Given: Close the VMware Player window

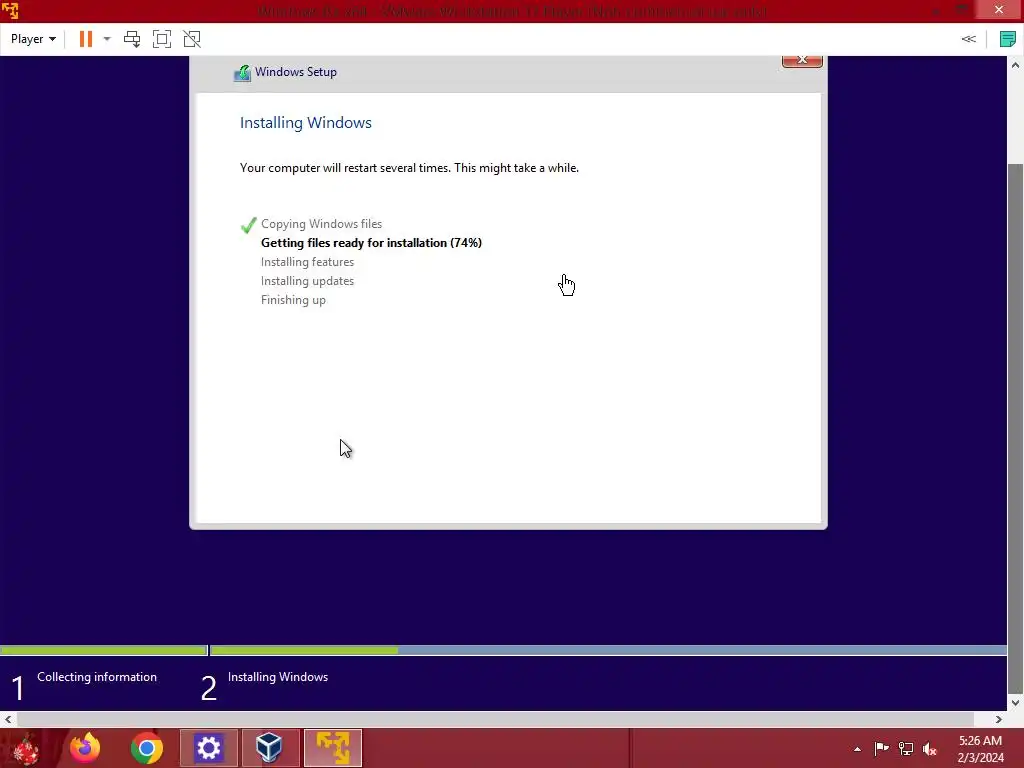Looking at the screenshot, I should (999, 10).
